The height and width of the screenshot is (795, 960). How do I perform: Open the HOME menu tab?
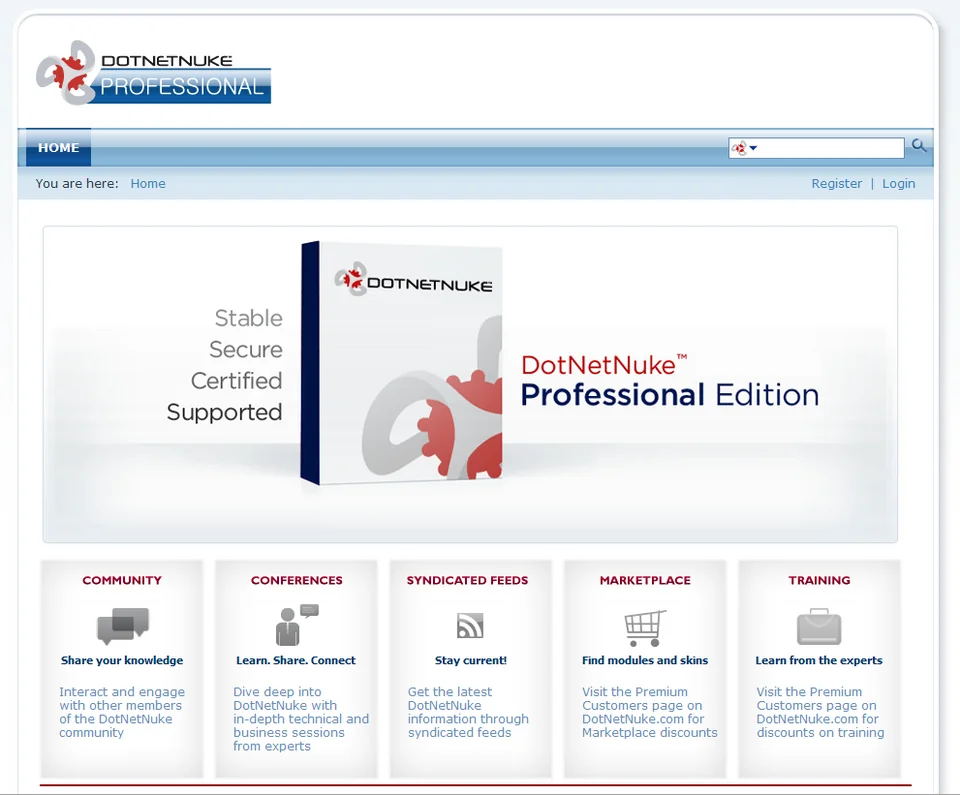58,148
